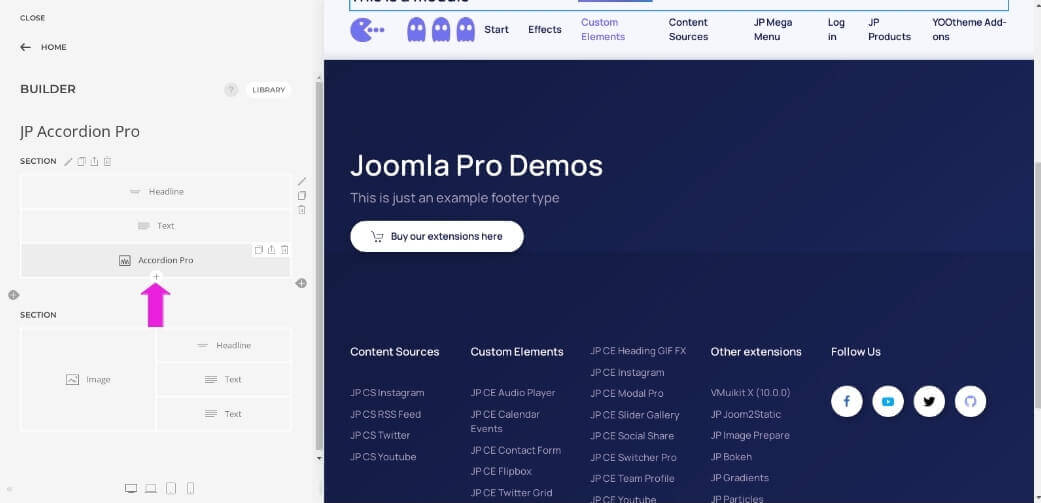1041x503 pixels.
Task: Open JP CS RSS Feed footer link
Action: click(386, 414)
